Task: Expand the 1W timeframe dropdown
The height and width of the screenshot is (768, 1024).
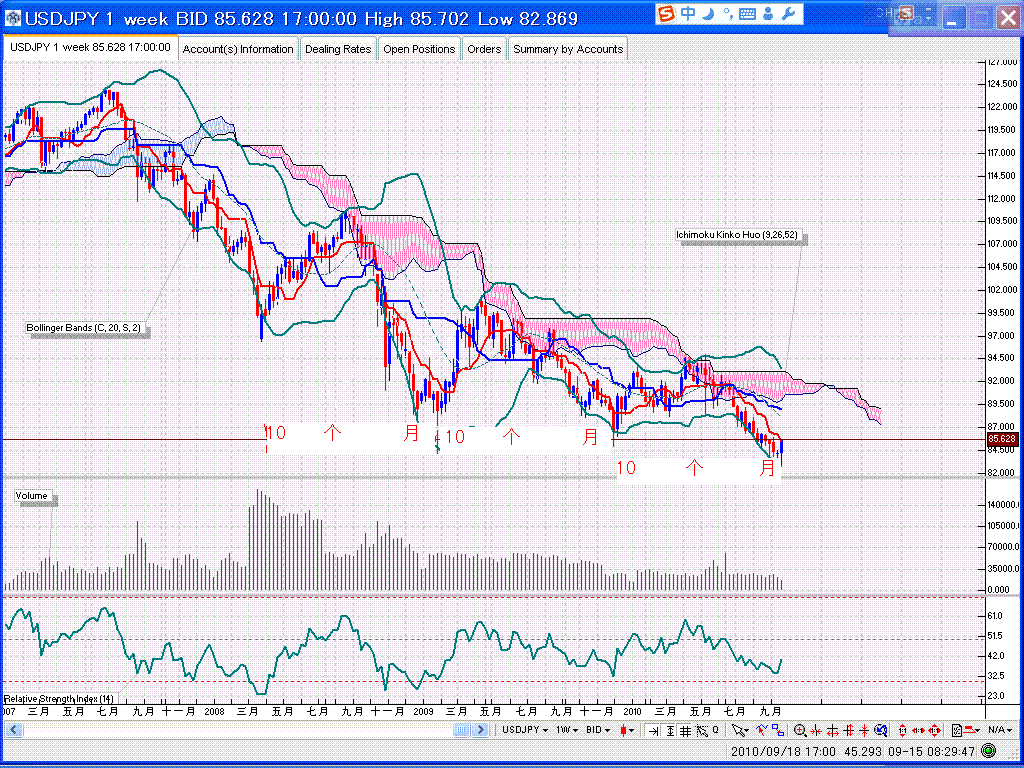Action: [x=568, y=731]
